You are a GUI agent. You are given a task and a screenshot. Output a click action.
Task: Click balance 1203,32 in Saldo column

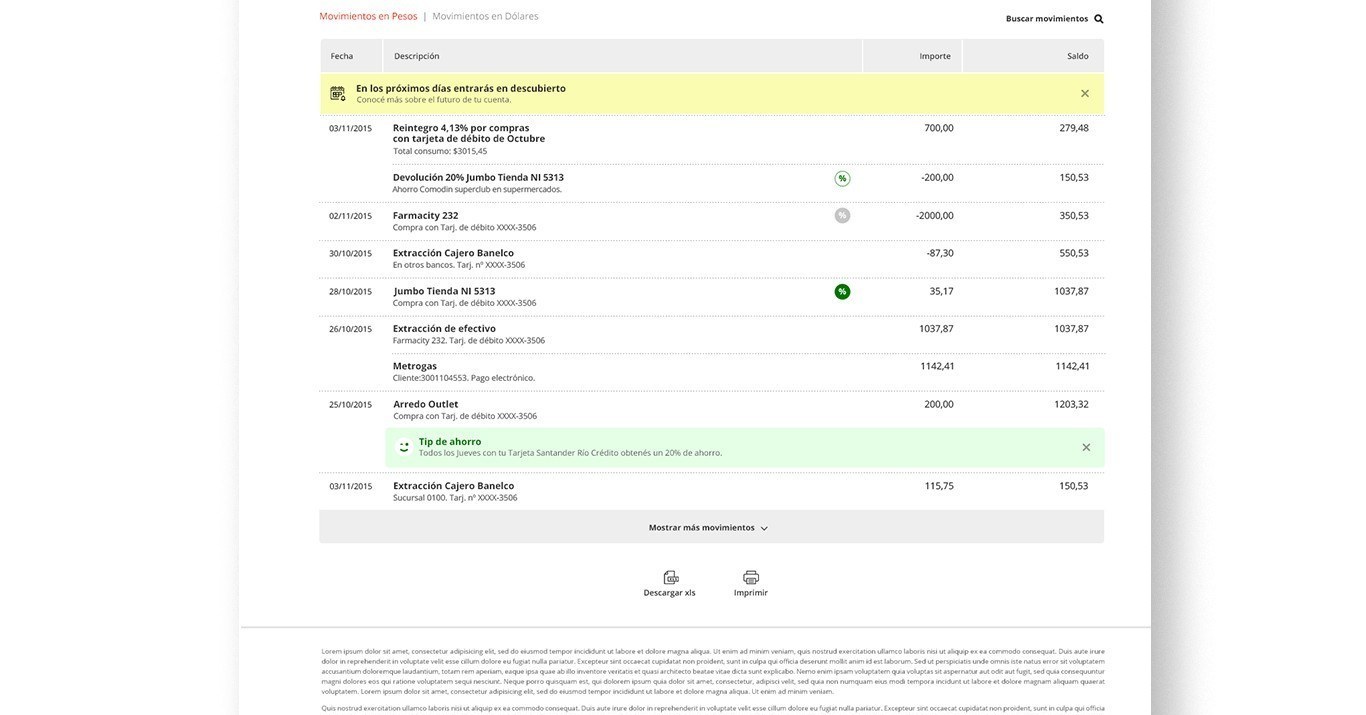[x=1071, y=404]
